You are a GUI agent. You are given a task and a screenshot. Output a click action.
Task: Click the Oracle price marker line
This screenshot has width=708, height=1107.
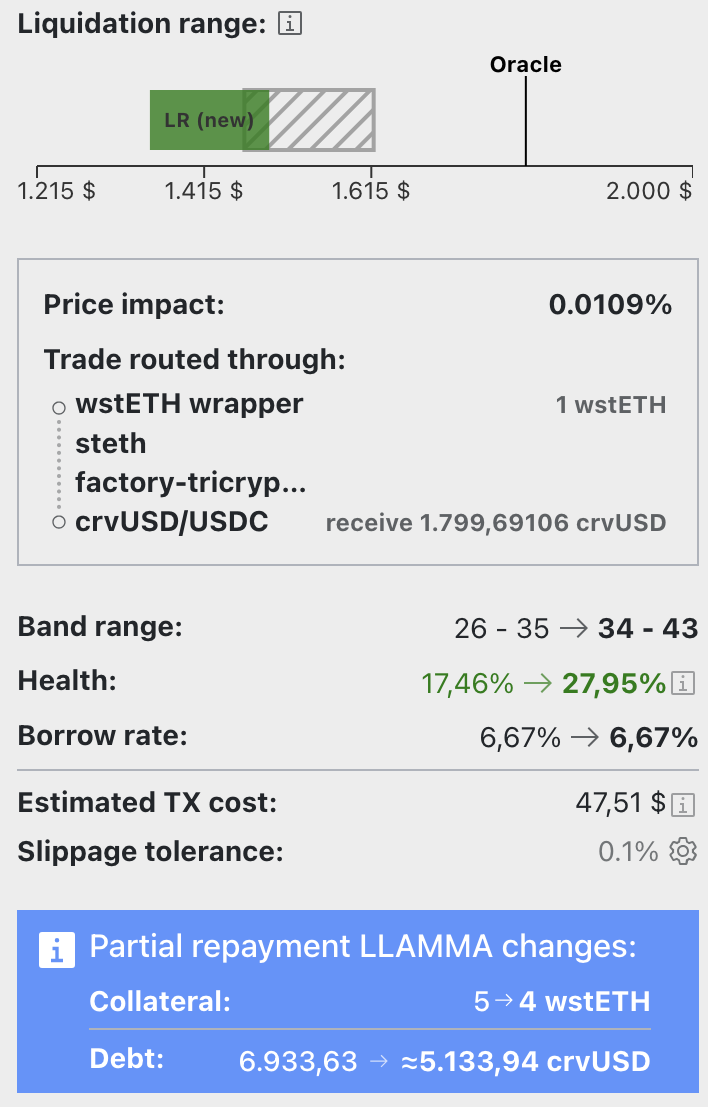(x=526, y=120)
